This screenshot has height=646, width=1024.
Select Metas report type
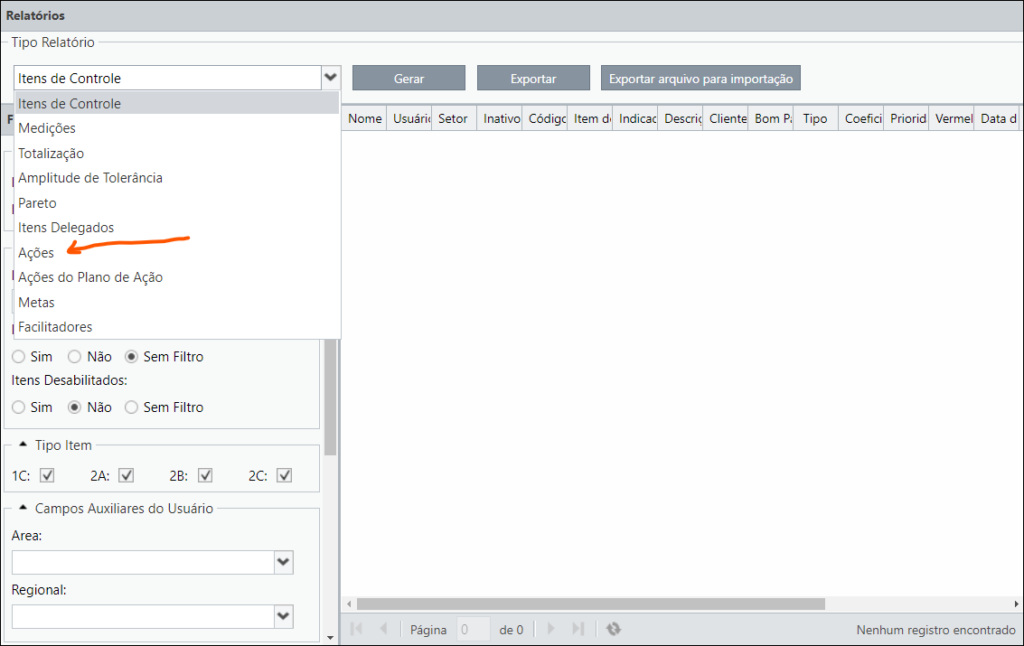pos(176,302)
